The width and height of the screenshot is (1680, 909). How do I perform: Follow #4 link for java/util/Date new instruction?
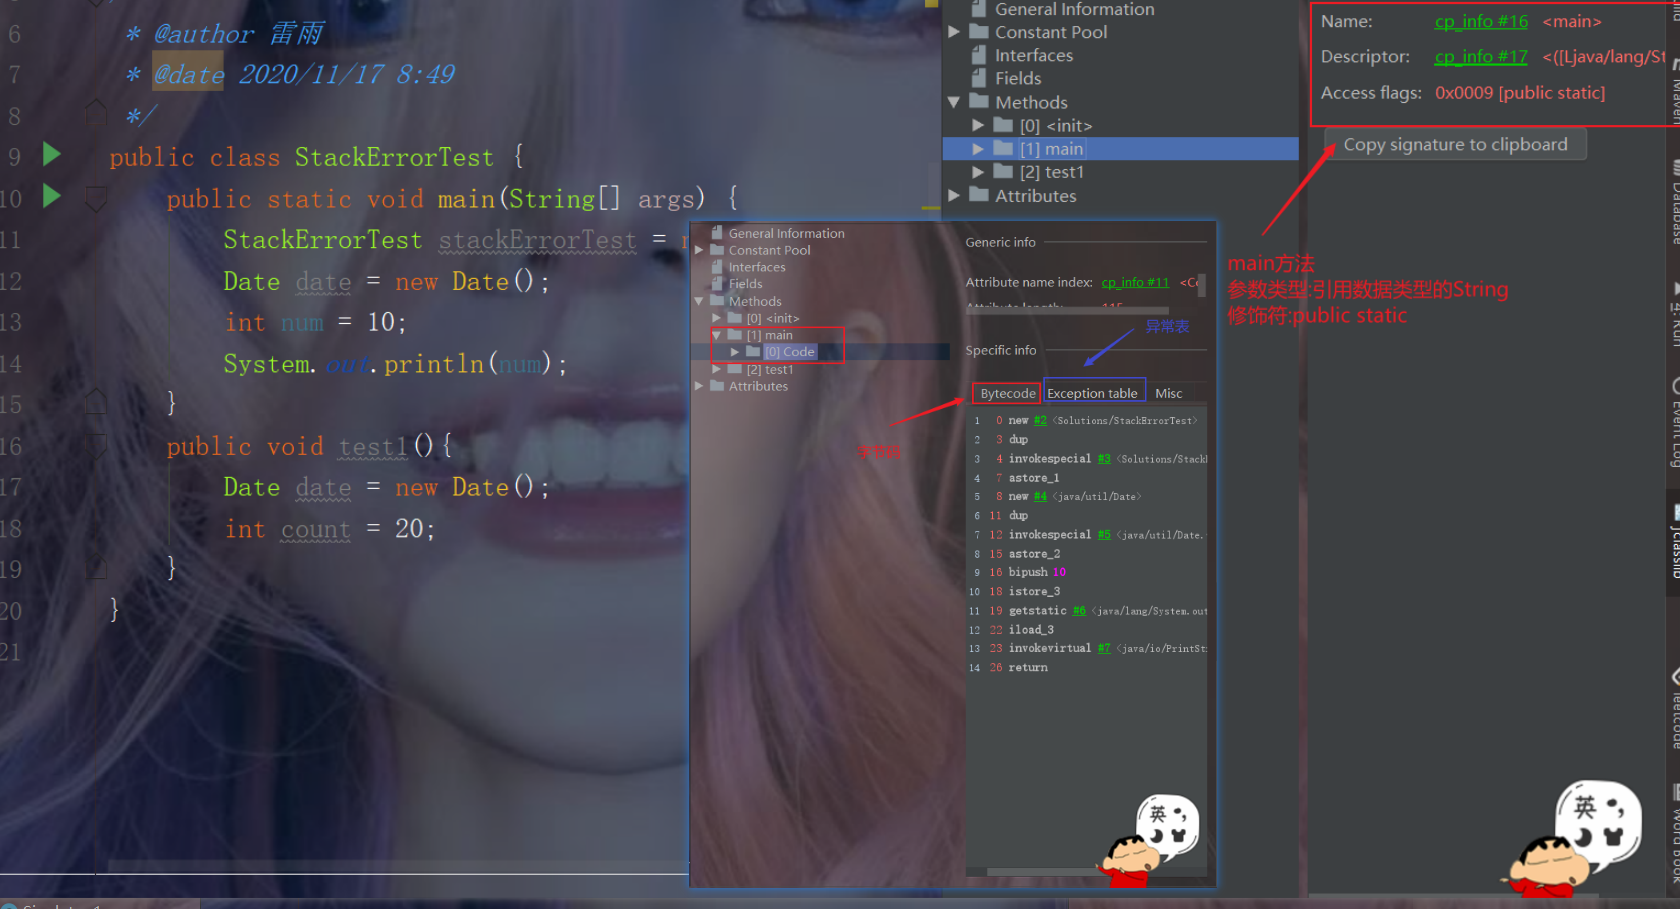1040,496
